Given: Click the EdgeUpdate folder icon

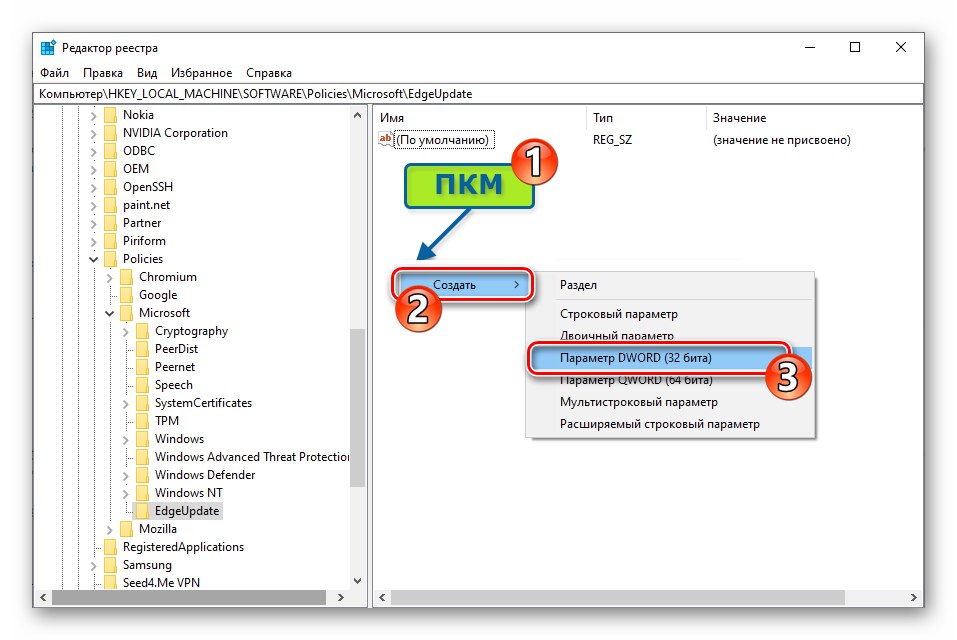Looking at the screenshot, I should click(x=142, y=511).
